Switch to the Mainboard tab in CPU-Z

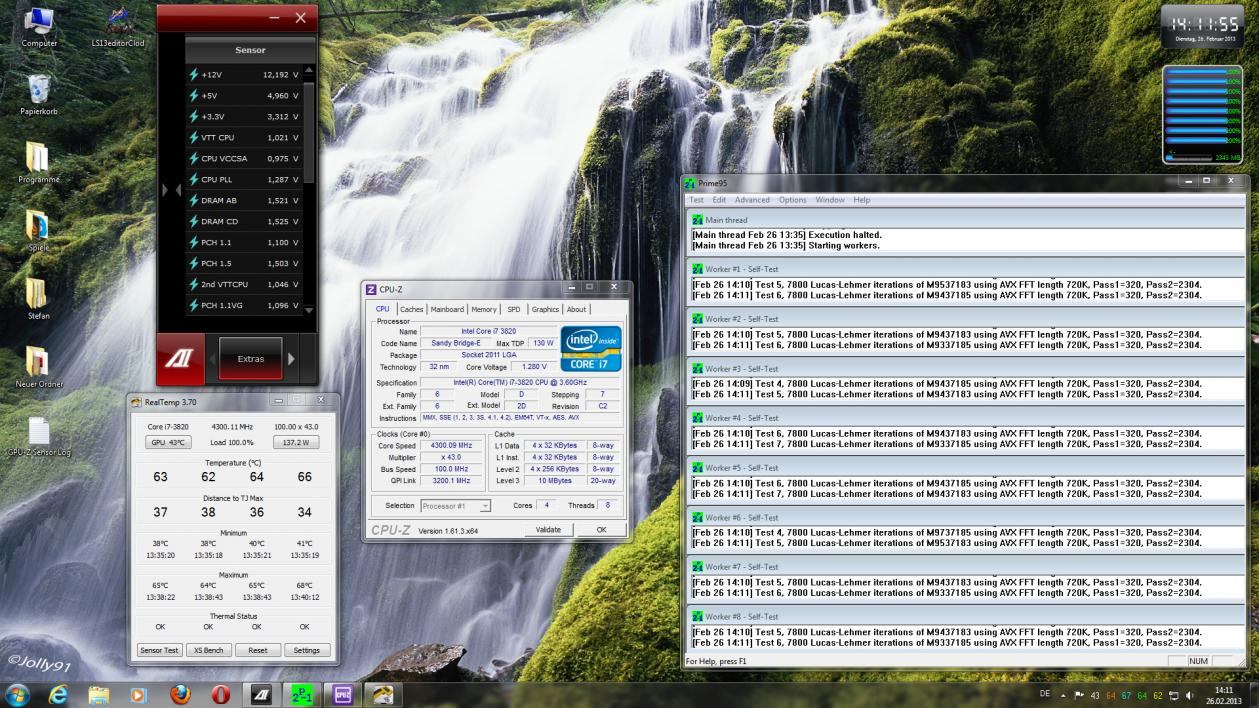[x=447, y=310]
